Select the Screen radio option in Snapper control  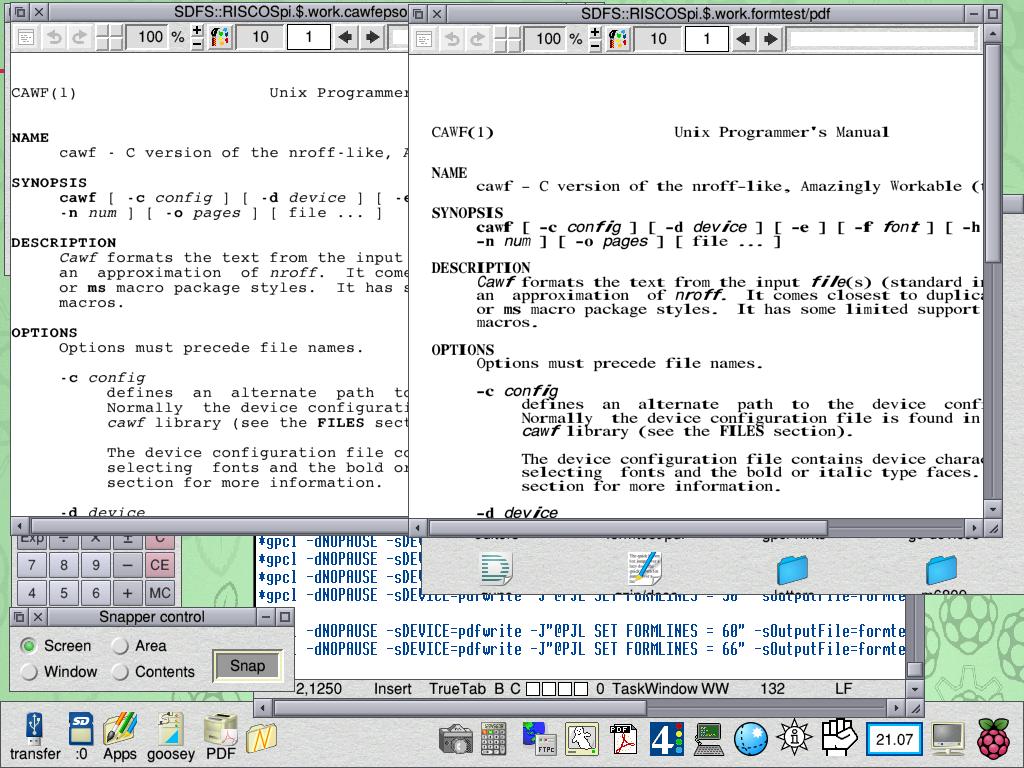[x=28, y=646]
